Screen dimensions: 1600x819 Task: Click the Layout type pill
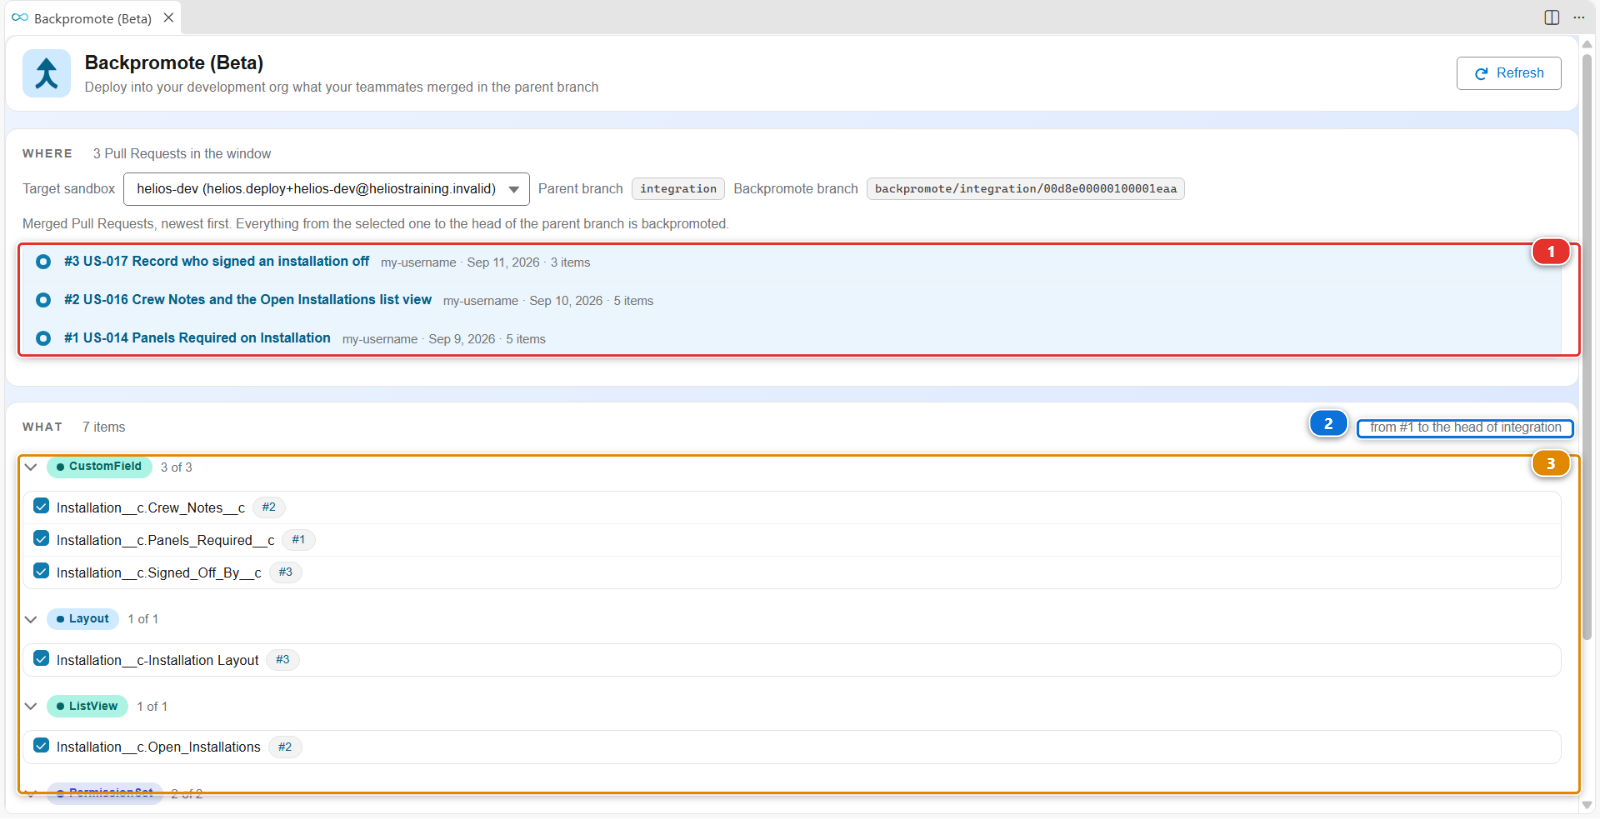(83, 619)
